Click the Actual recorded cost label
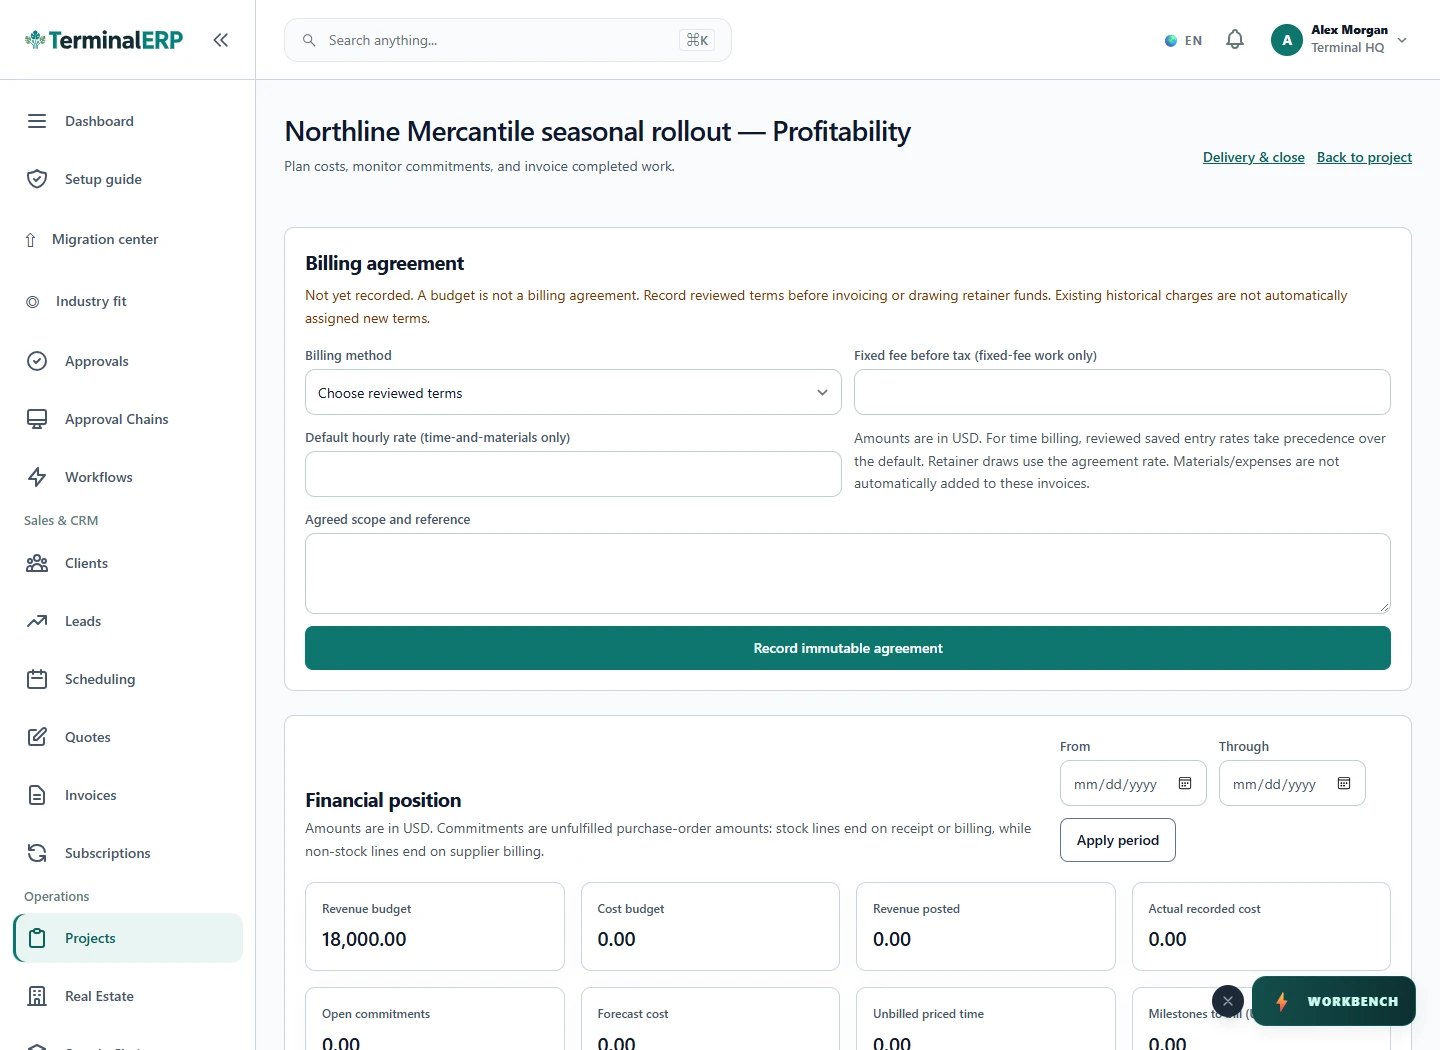The image size is (1440, 1050). coord(1204,909)
